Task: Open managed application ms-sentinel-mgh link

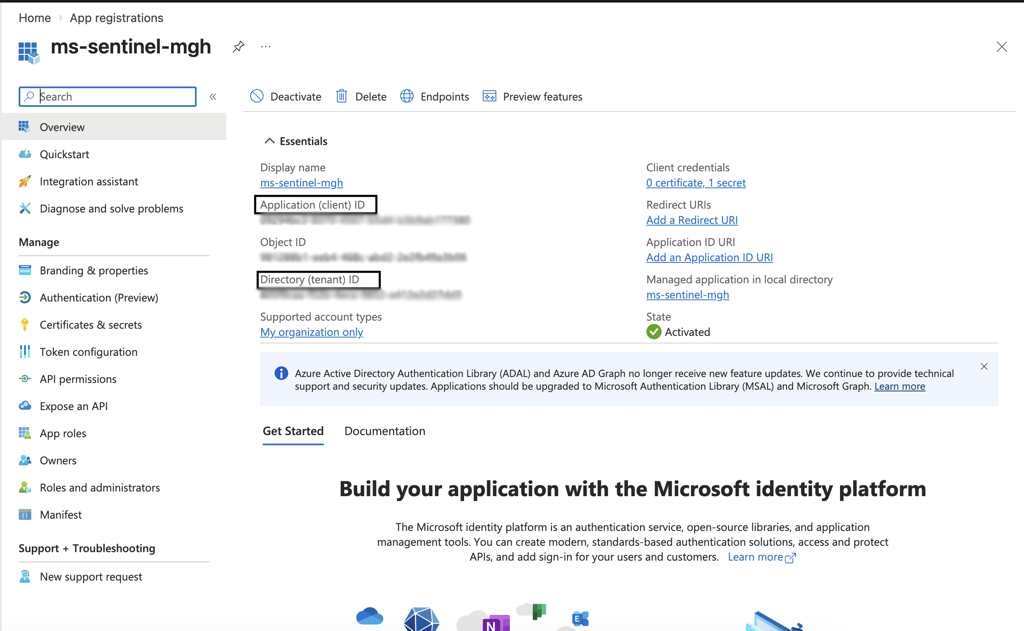Action: coord(688,295)
